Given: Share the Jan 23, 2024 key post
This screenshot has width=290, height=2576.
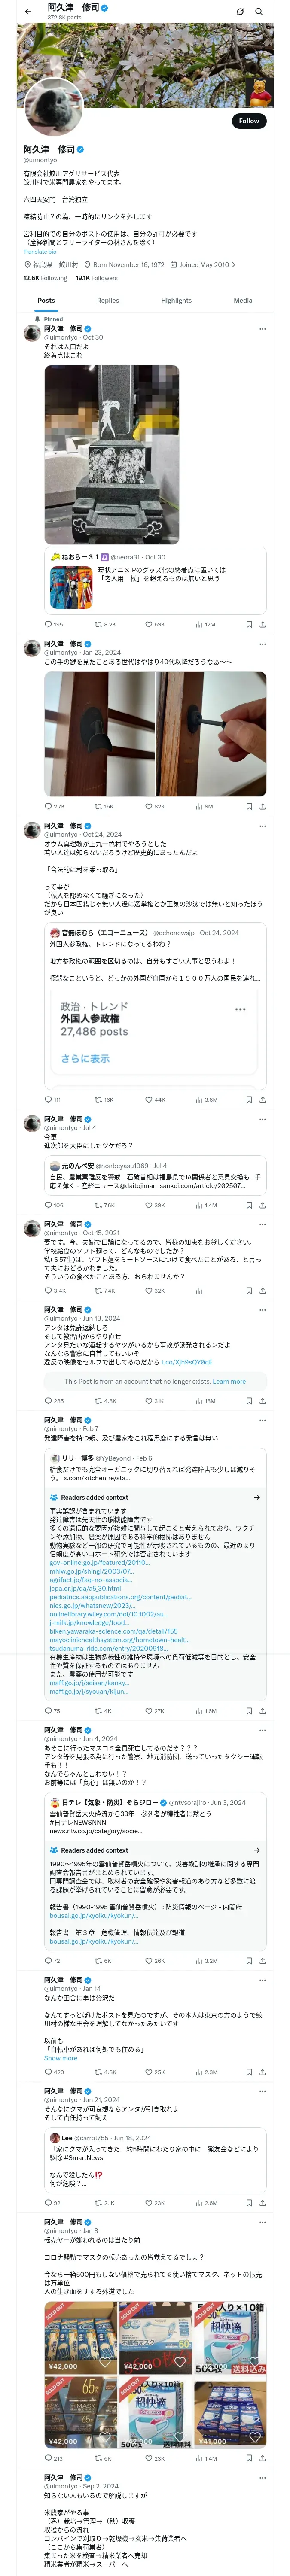Looking at the screenshot, I should pyautogui.click(x=262, y=806).
